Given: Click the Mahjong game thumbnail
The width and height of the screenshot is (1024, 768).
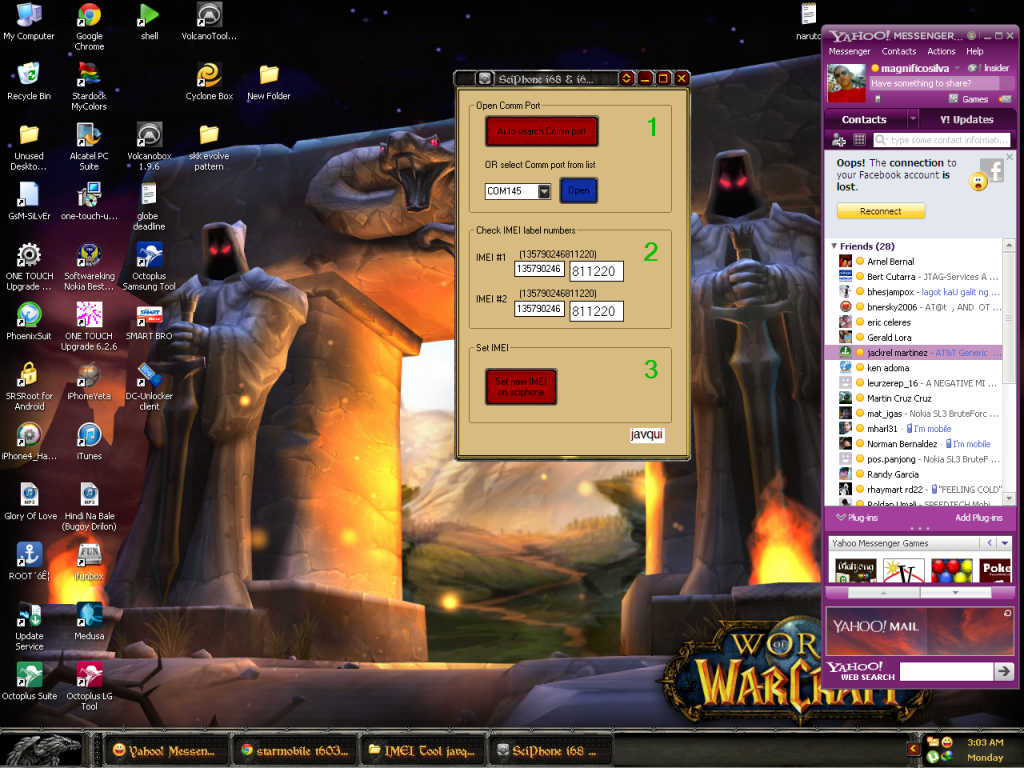Looking at the screenshot, I should [x=855, y=571].
